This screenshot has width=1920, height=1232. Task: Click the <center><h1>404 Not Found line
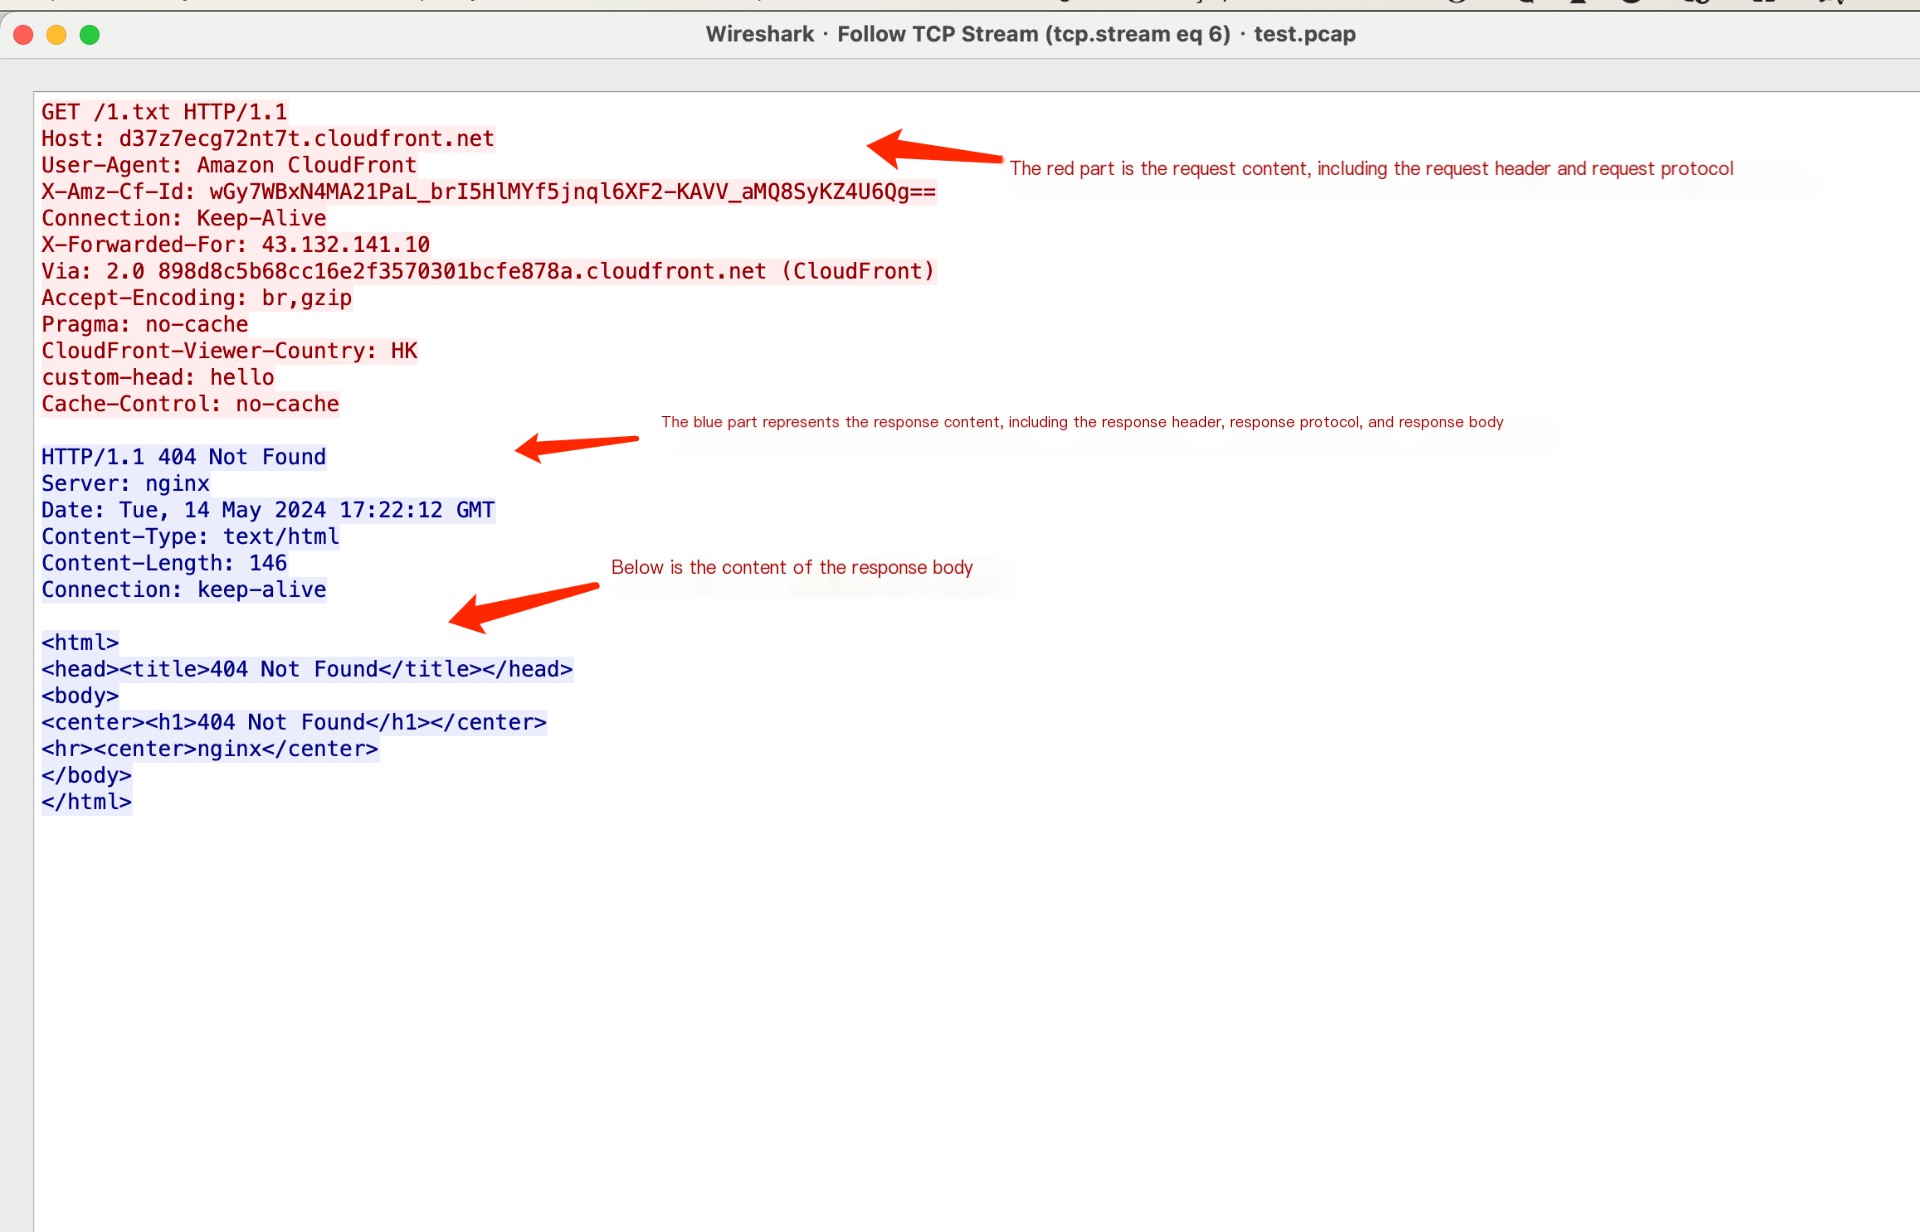click(294, 722)
